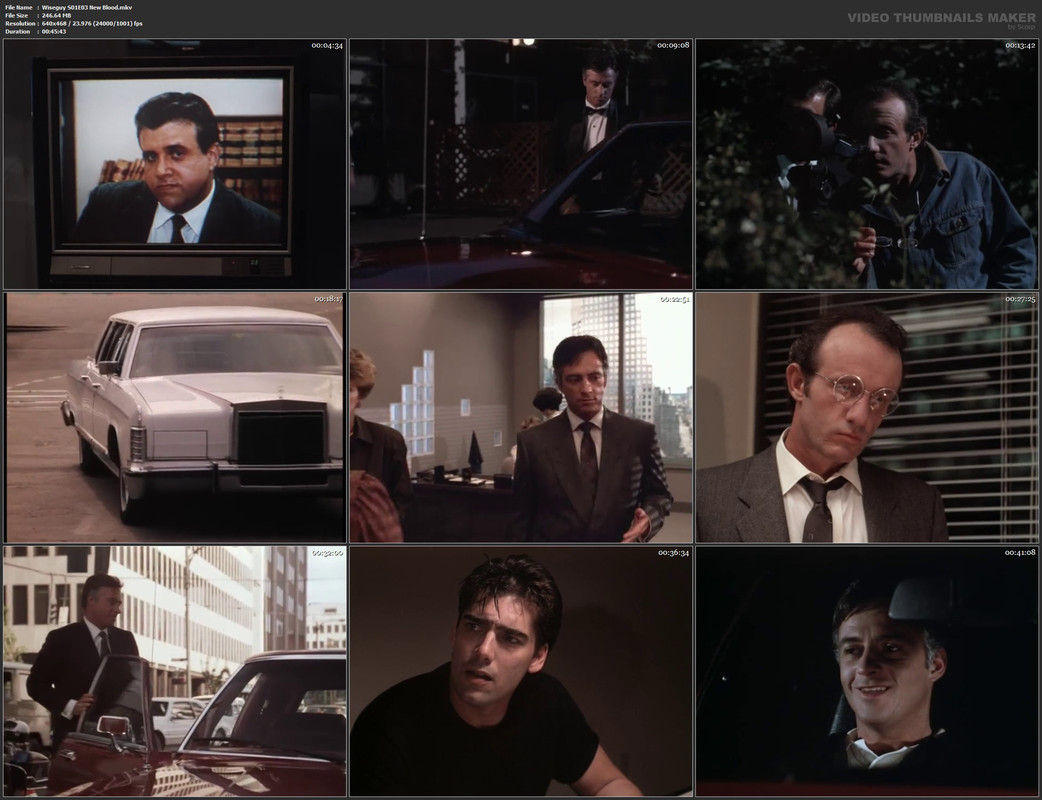Screen dimensions: 1042x800
Task: Select the thumbnail at 00:27:25
Action: pyautogui.click(x=867, y=417)
